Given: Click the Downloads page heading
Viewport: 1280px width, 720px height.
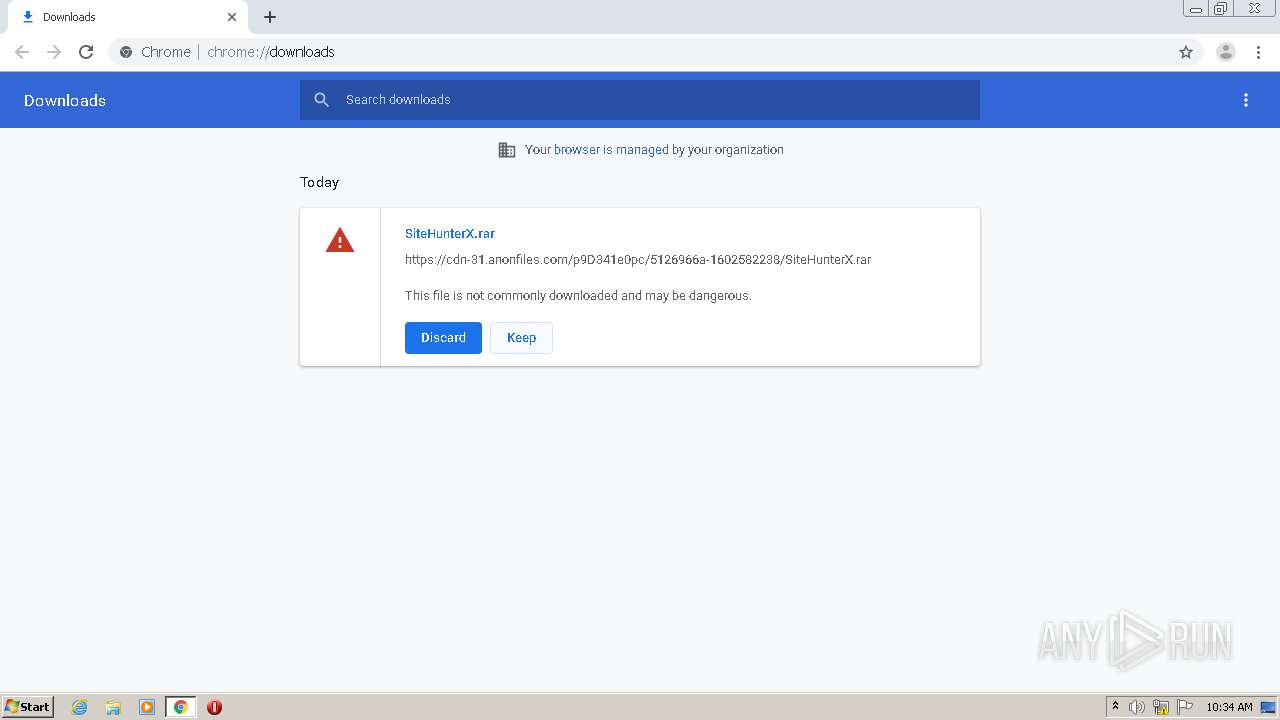Looking at the screenshot, I should [x=65, y=100].
